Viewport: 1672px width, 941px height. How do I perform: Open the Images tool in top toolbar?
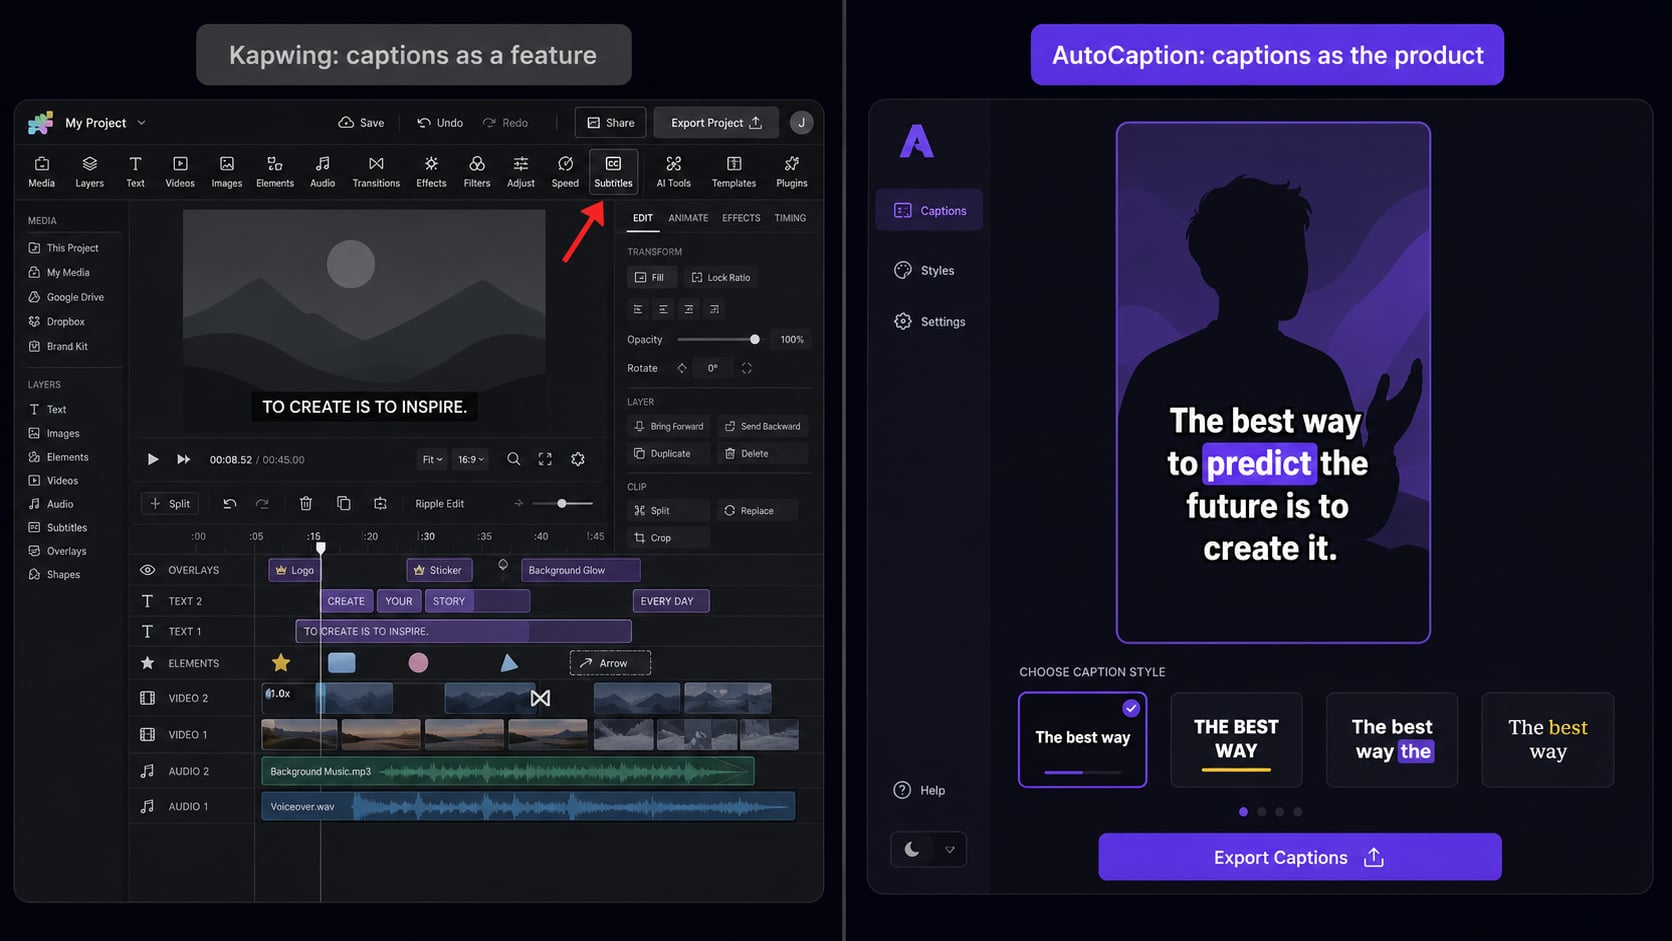tap(227, 171)
